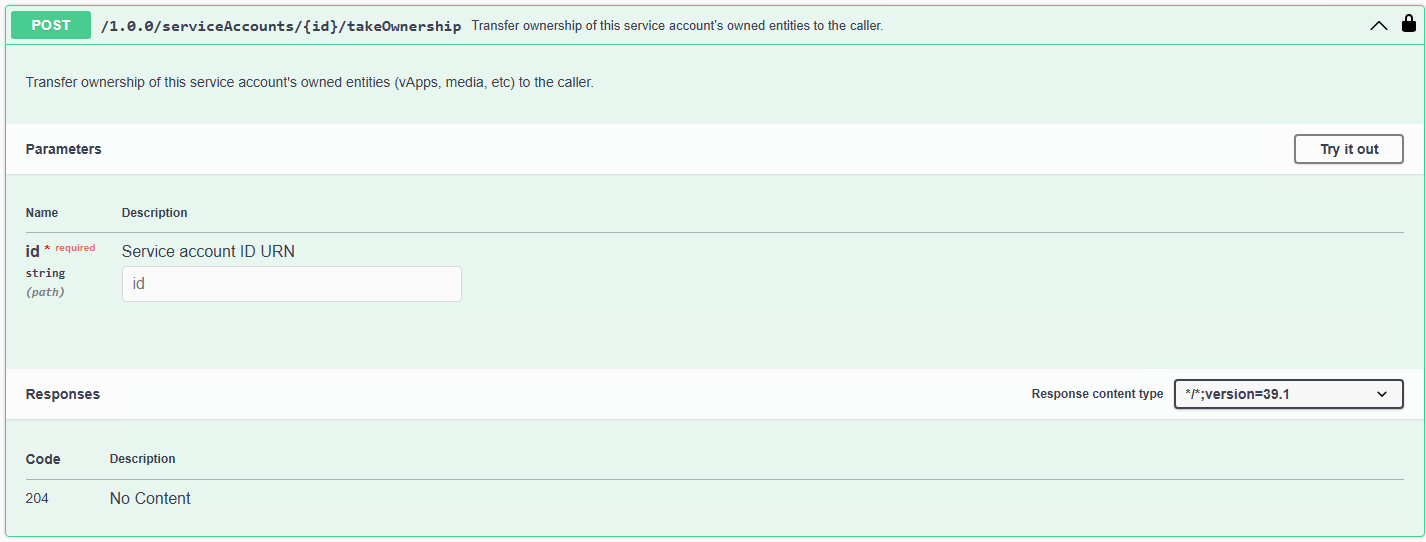The image size is (1426, 542).
Task: Select the Parameters section heading
Action: (63, 149)
